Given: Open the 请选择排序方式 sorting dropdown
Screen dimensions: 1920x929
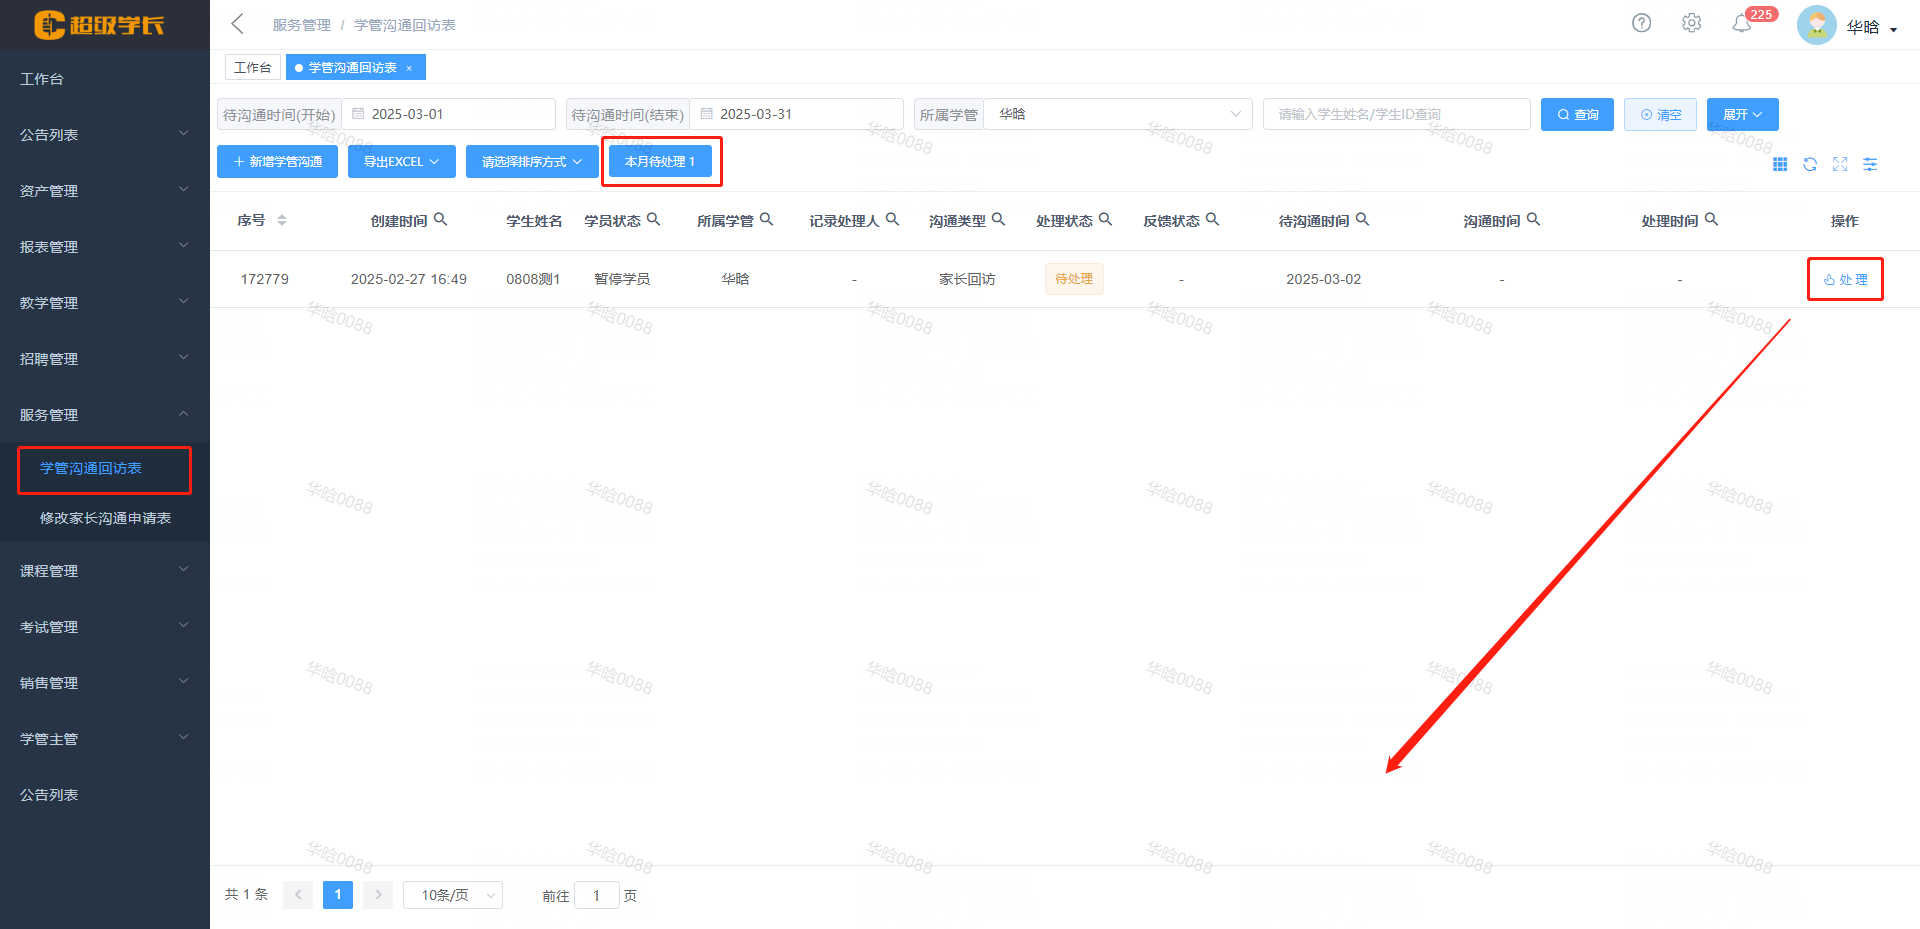Looking at the screenshot, I should click(532, 160).
